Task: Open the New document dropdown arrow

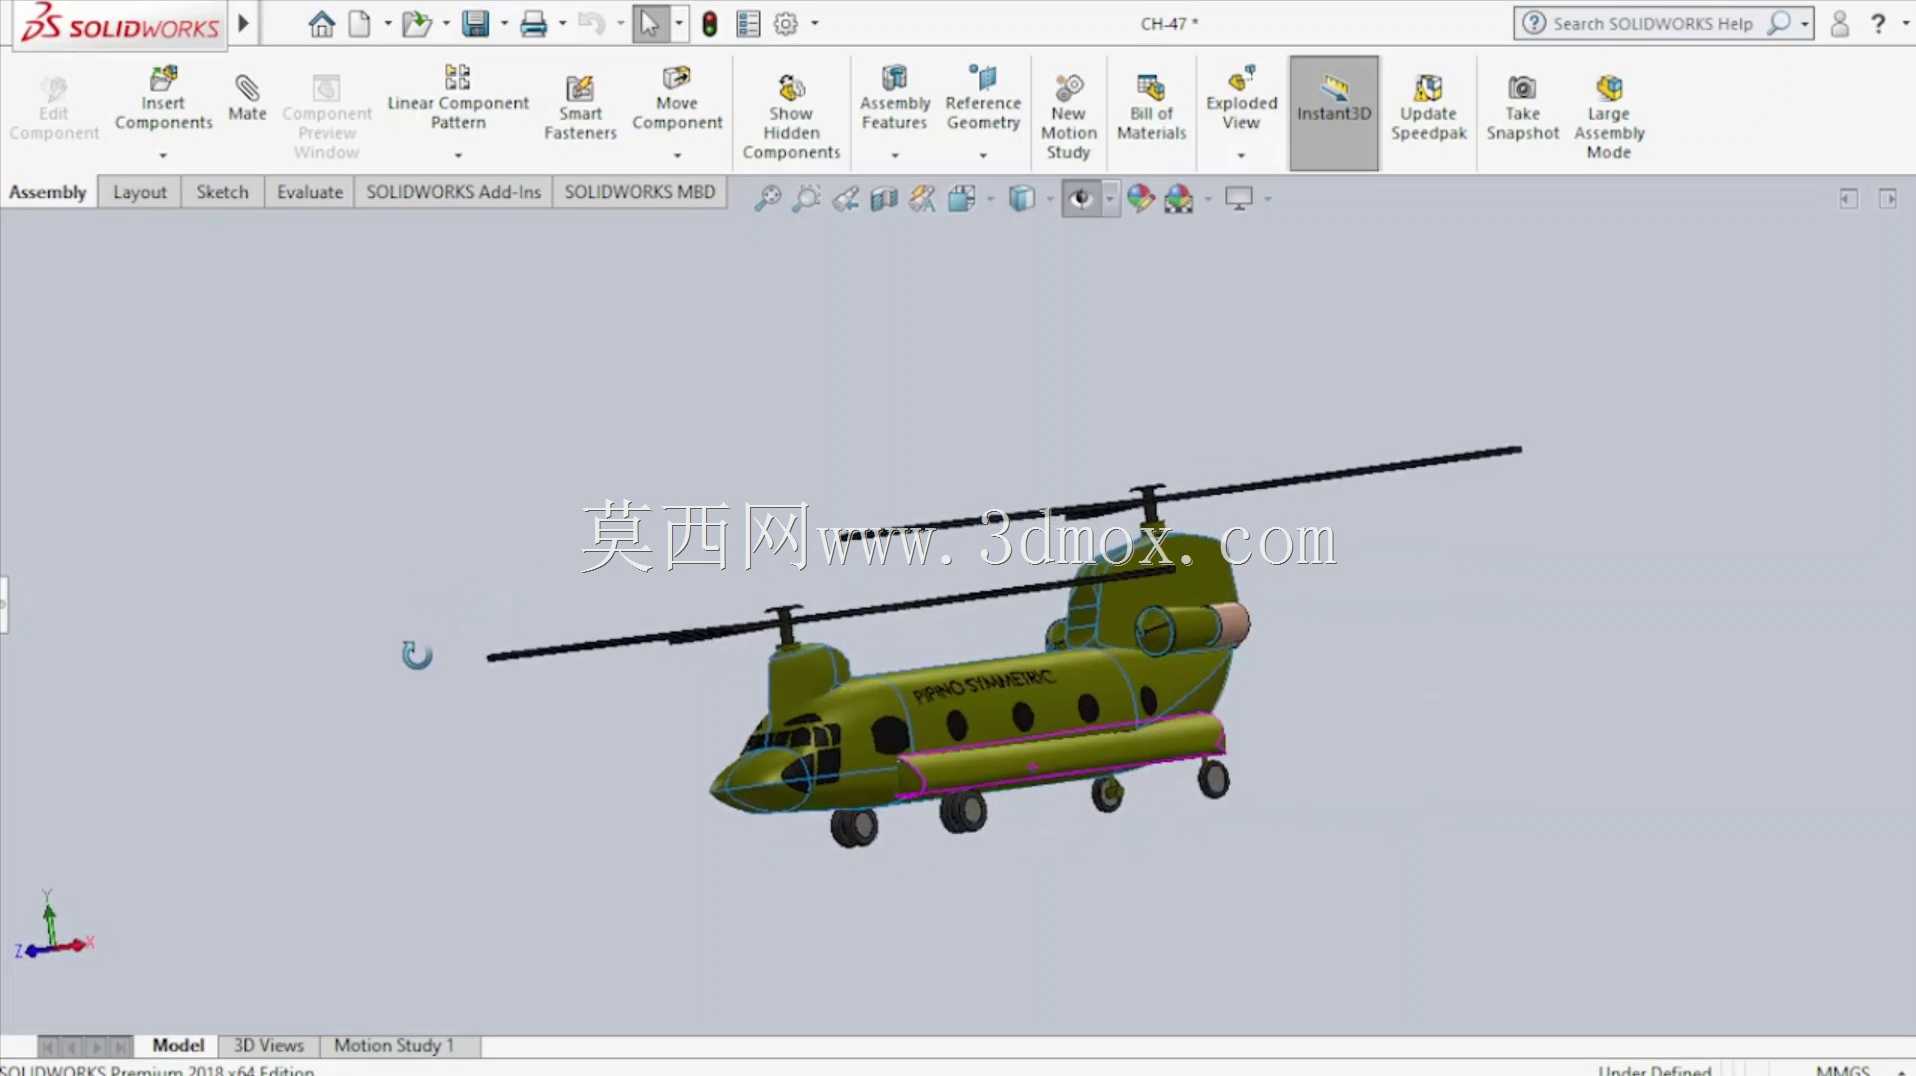Action: tap(388, 23)
